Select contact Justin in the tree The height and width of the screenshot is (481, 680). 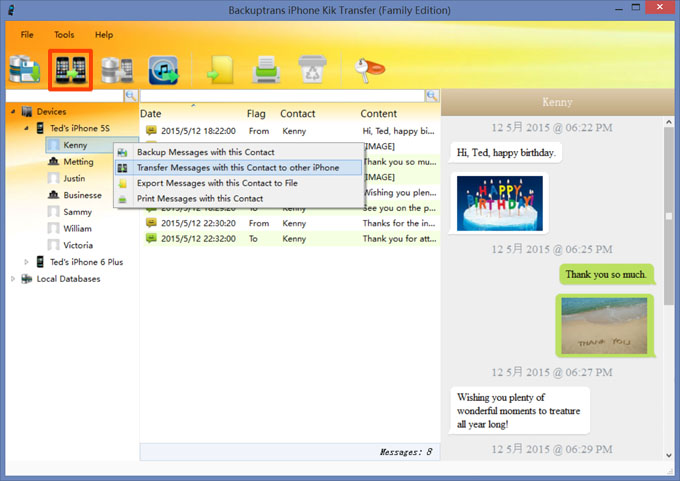point(74,178)
